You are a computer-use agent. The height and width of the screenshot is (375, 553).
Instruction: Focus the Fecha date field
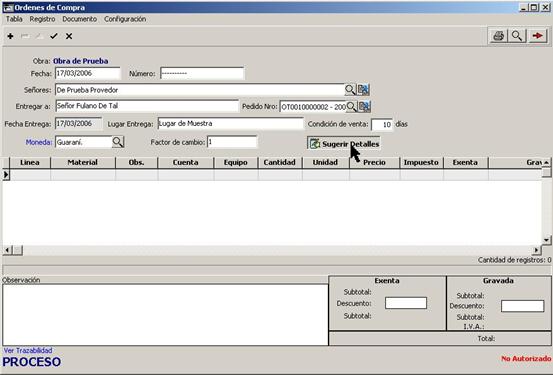tap(87, 73)
